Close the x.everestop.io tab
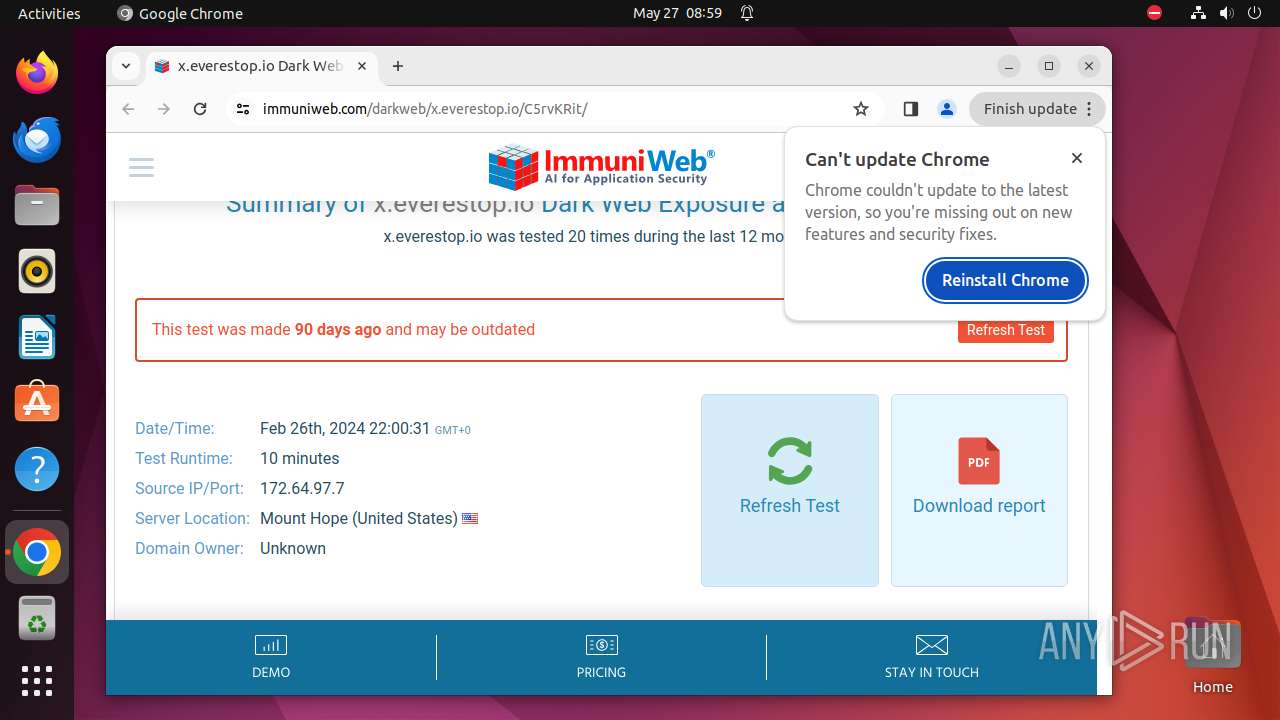Image resolution: width=1280 pixels, height=720 pixels. coord(362,66)
